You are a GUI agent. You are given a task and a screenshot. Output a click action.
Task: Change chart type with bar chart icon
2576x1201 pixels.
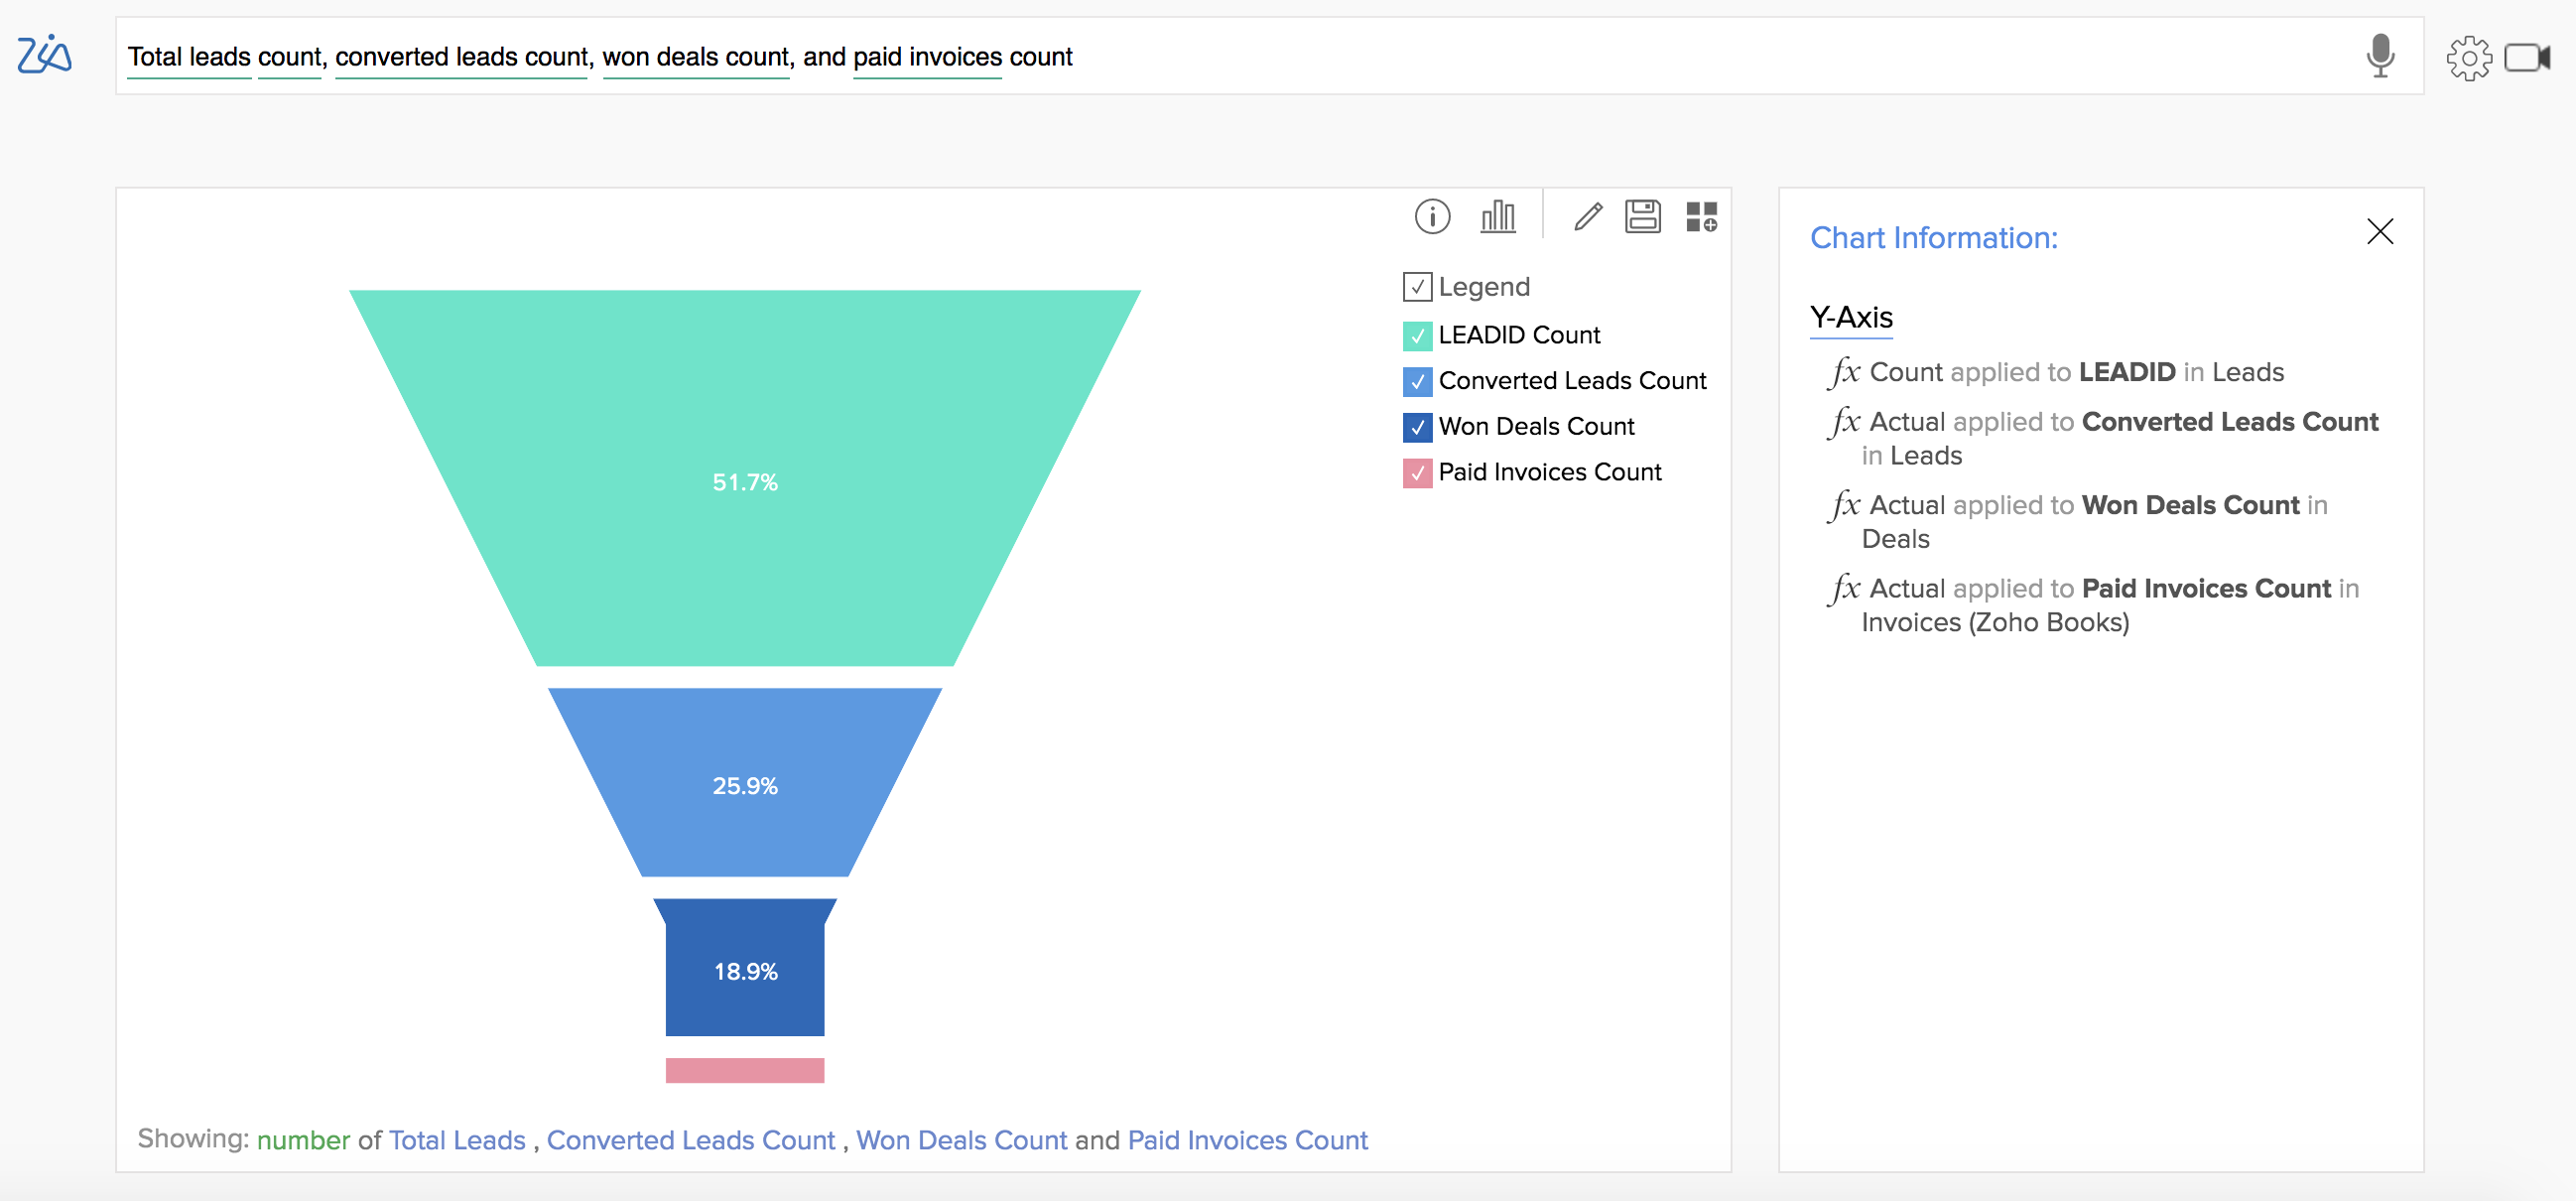coord(1497,216)
